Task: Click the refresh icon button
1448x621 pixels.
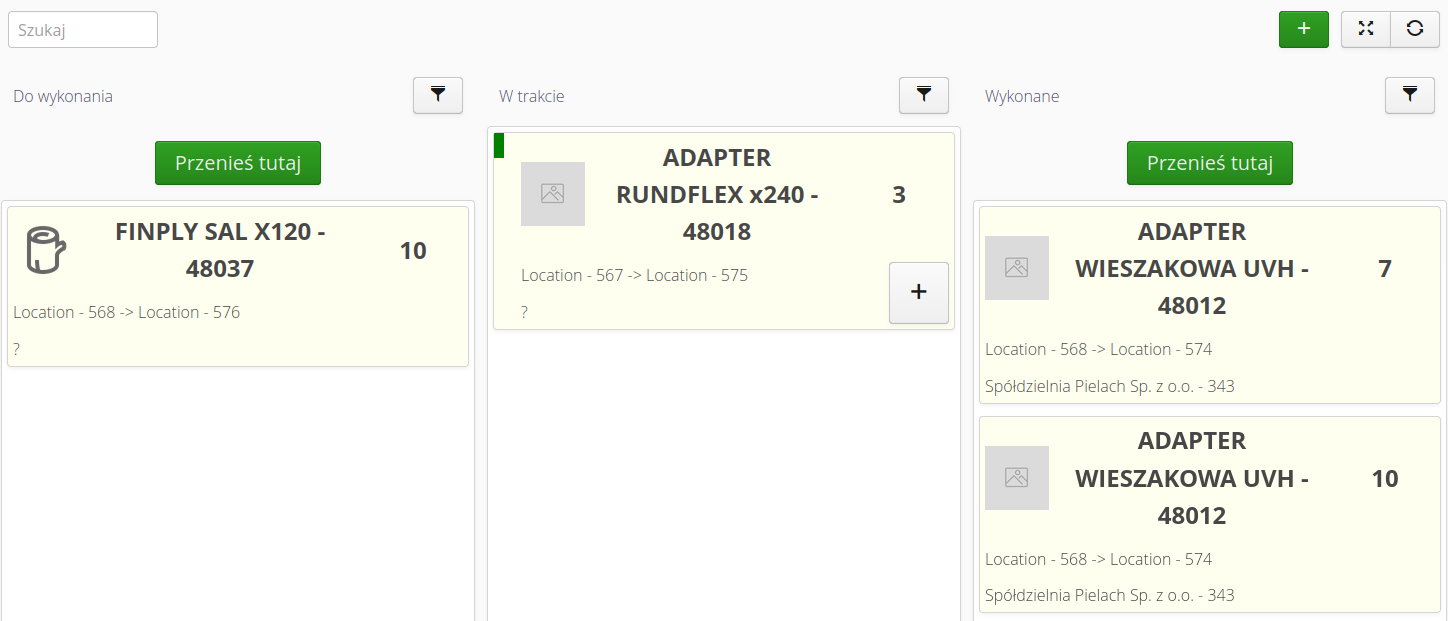Action: point(1414,29)
